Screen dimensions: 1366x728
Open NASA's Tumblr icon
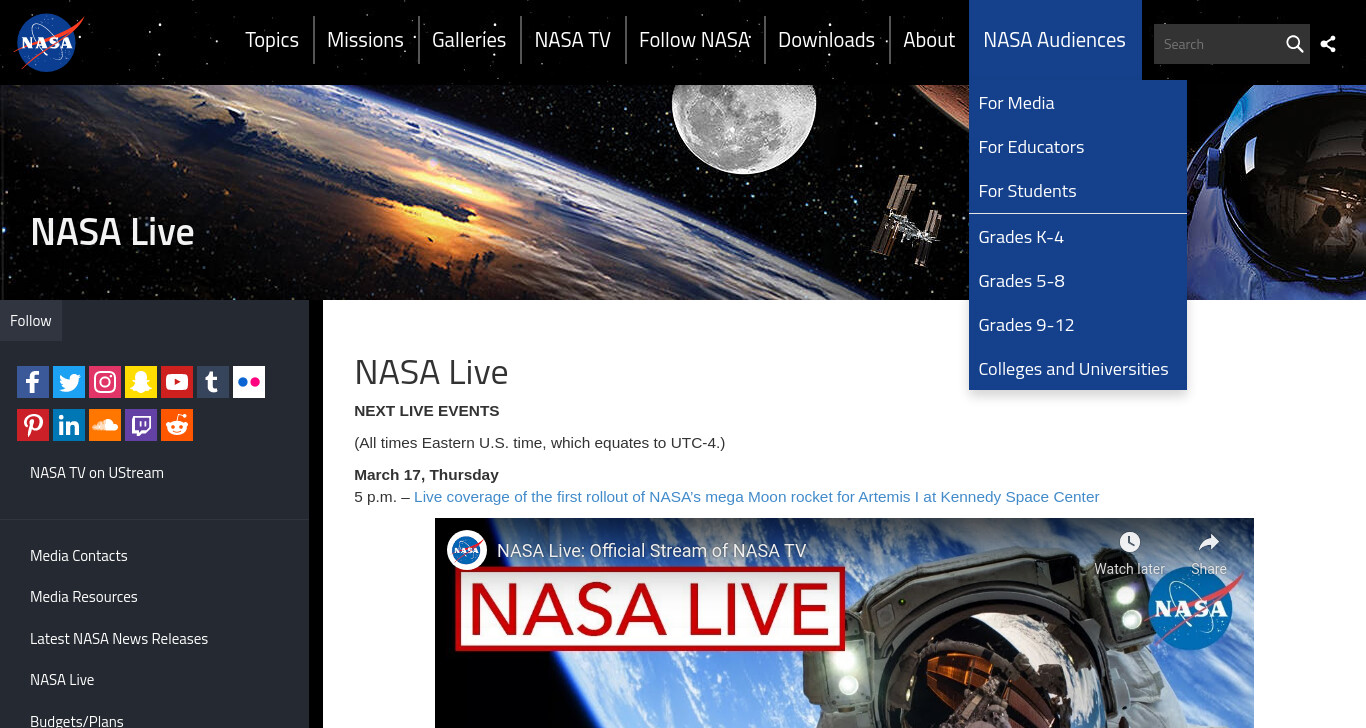(213, 382)
